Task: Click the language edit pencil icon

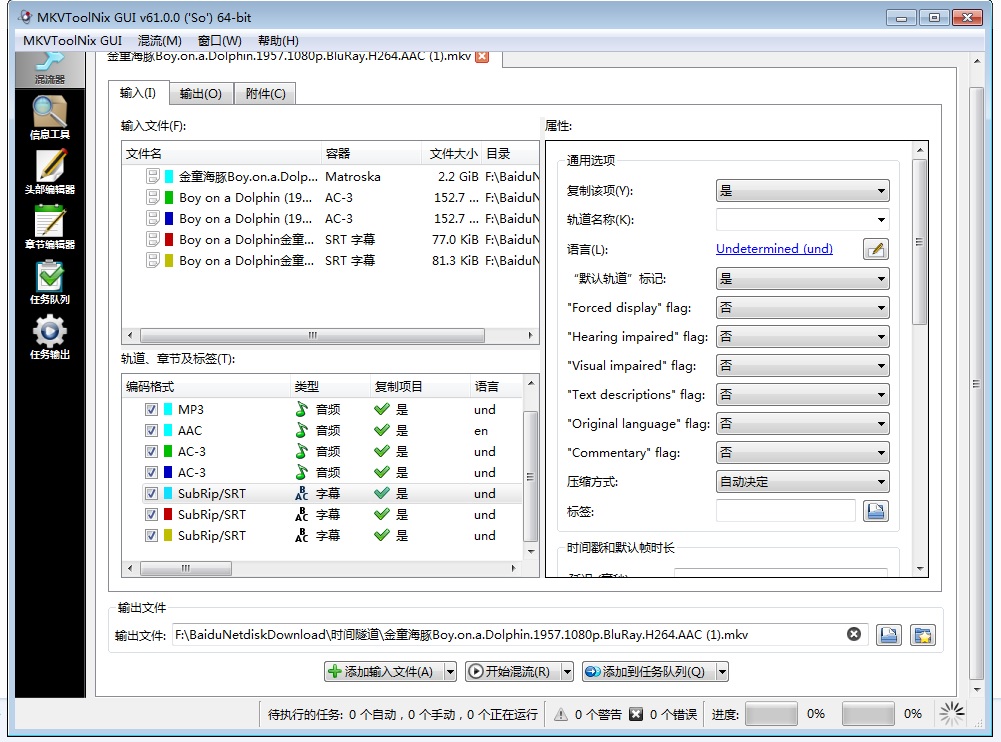Action: [875, 249]
